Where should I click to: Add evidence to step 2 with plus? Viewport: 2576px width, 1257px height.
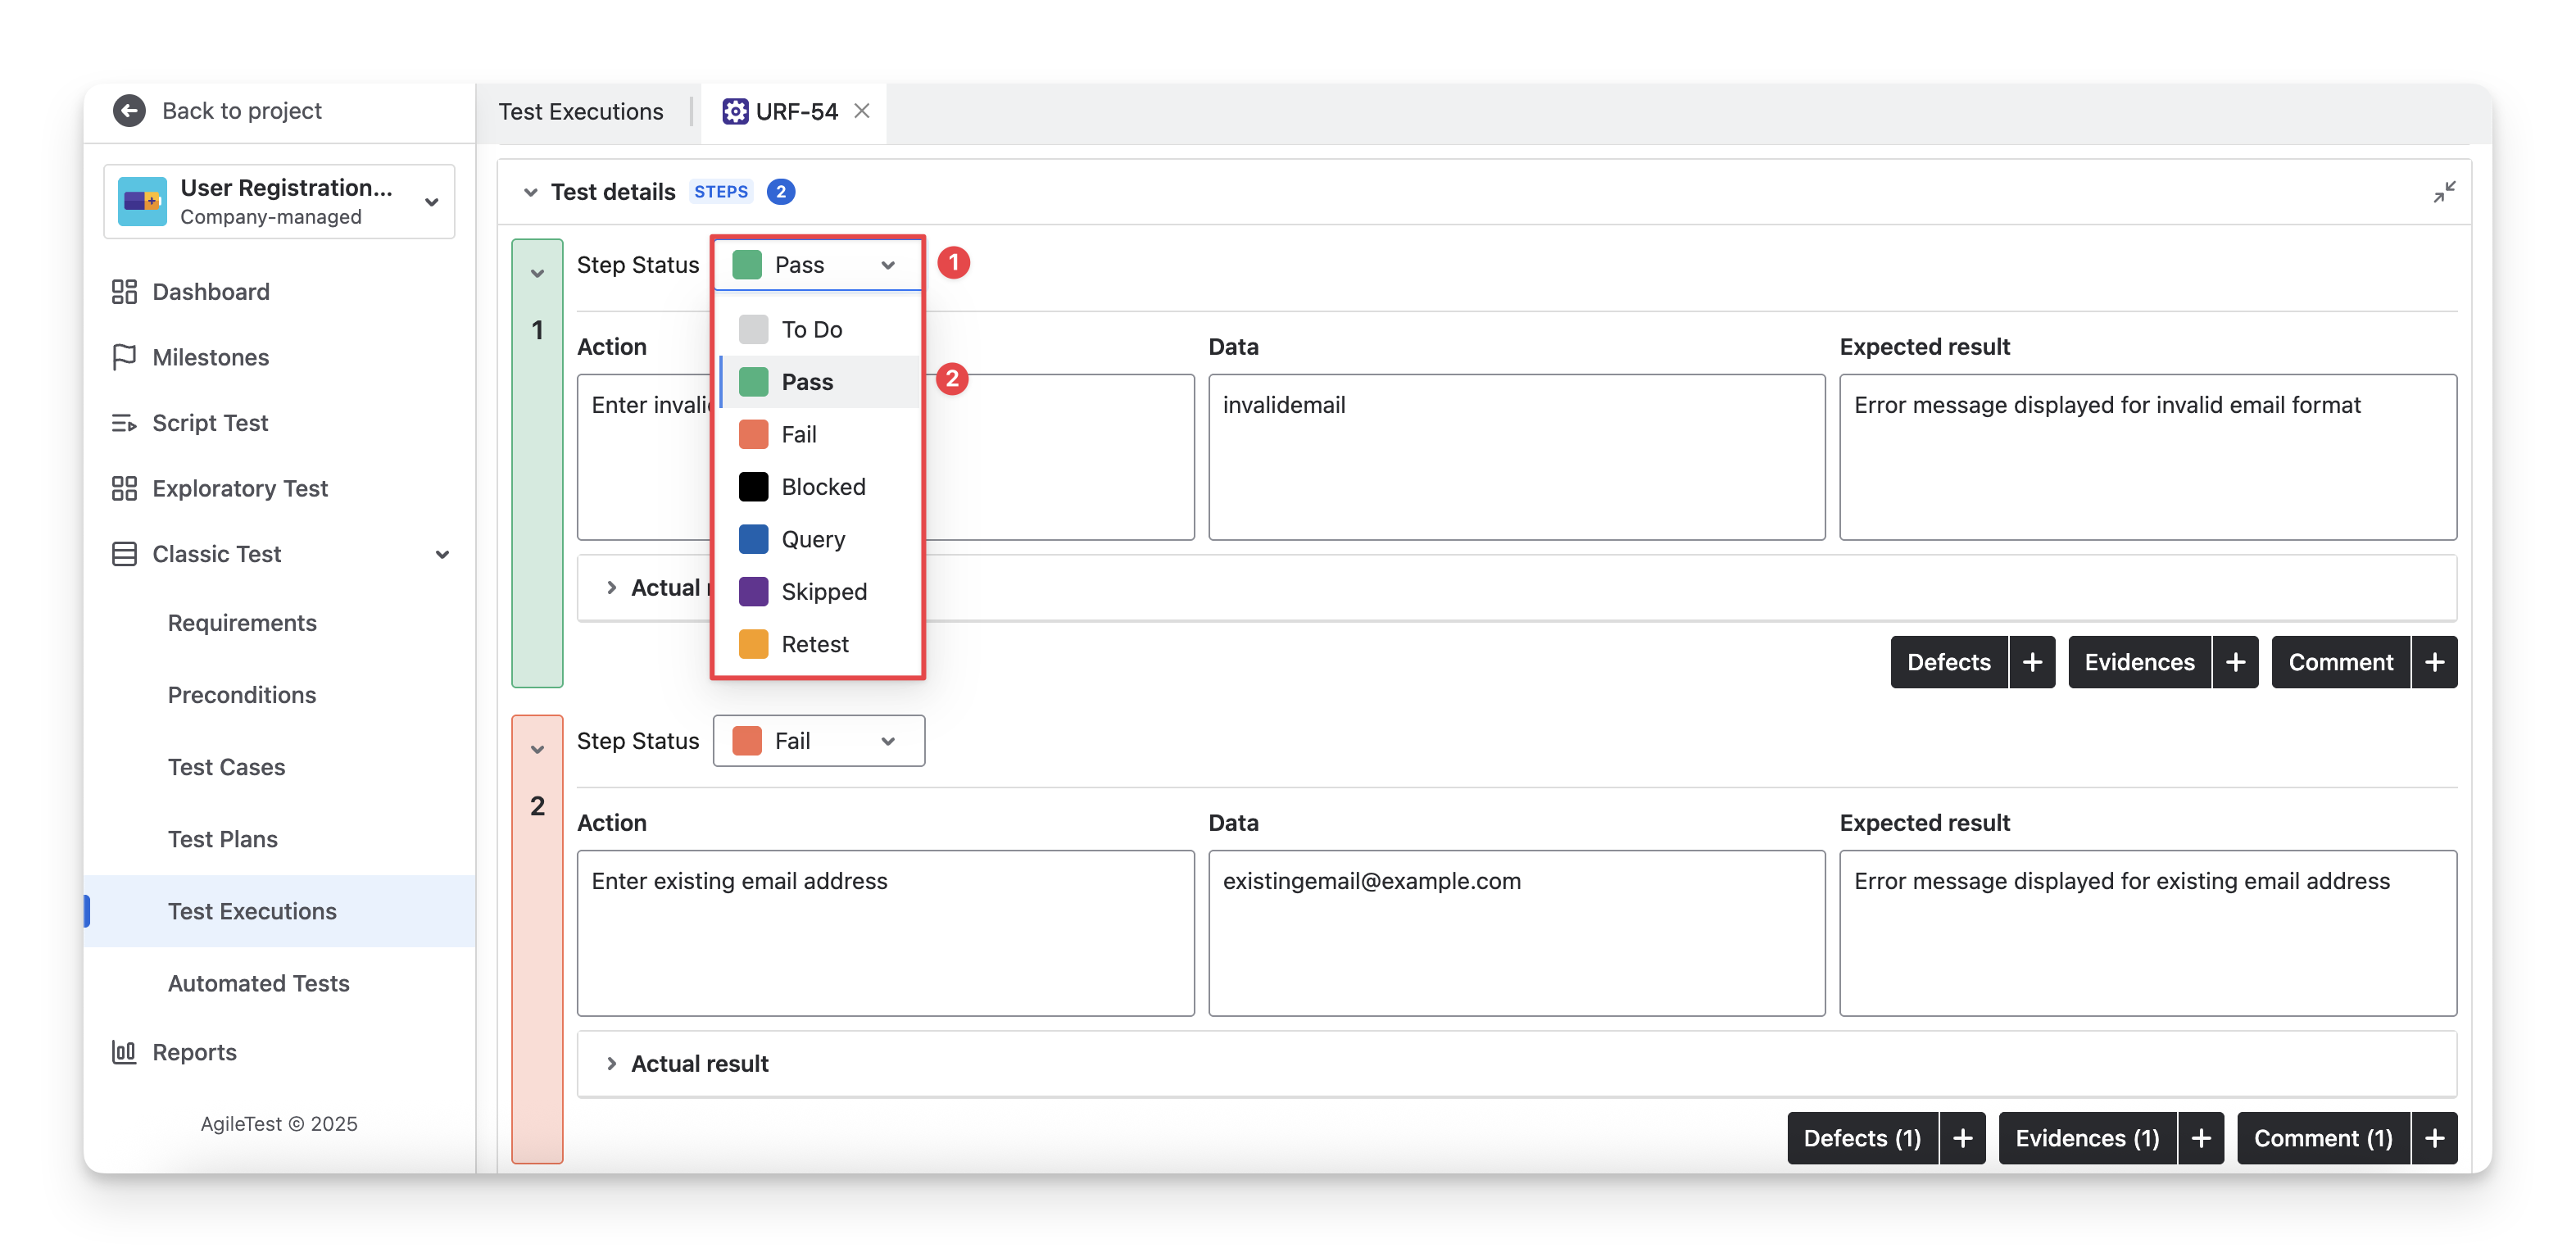tap(2201, 1138)
